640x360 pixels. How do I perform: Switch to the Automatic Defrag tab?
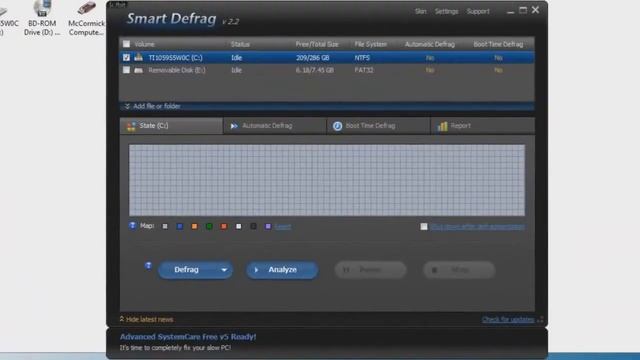point(275,126)
